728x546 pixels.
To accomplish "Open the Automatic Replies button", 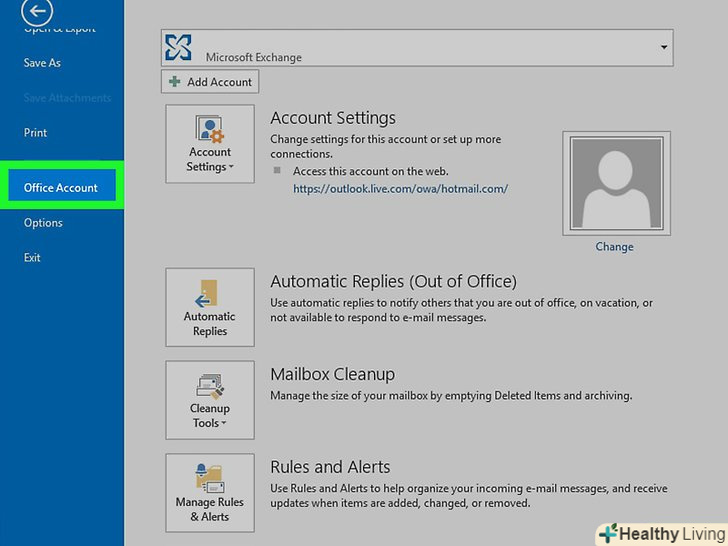I will click(x=210, y=307).
